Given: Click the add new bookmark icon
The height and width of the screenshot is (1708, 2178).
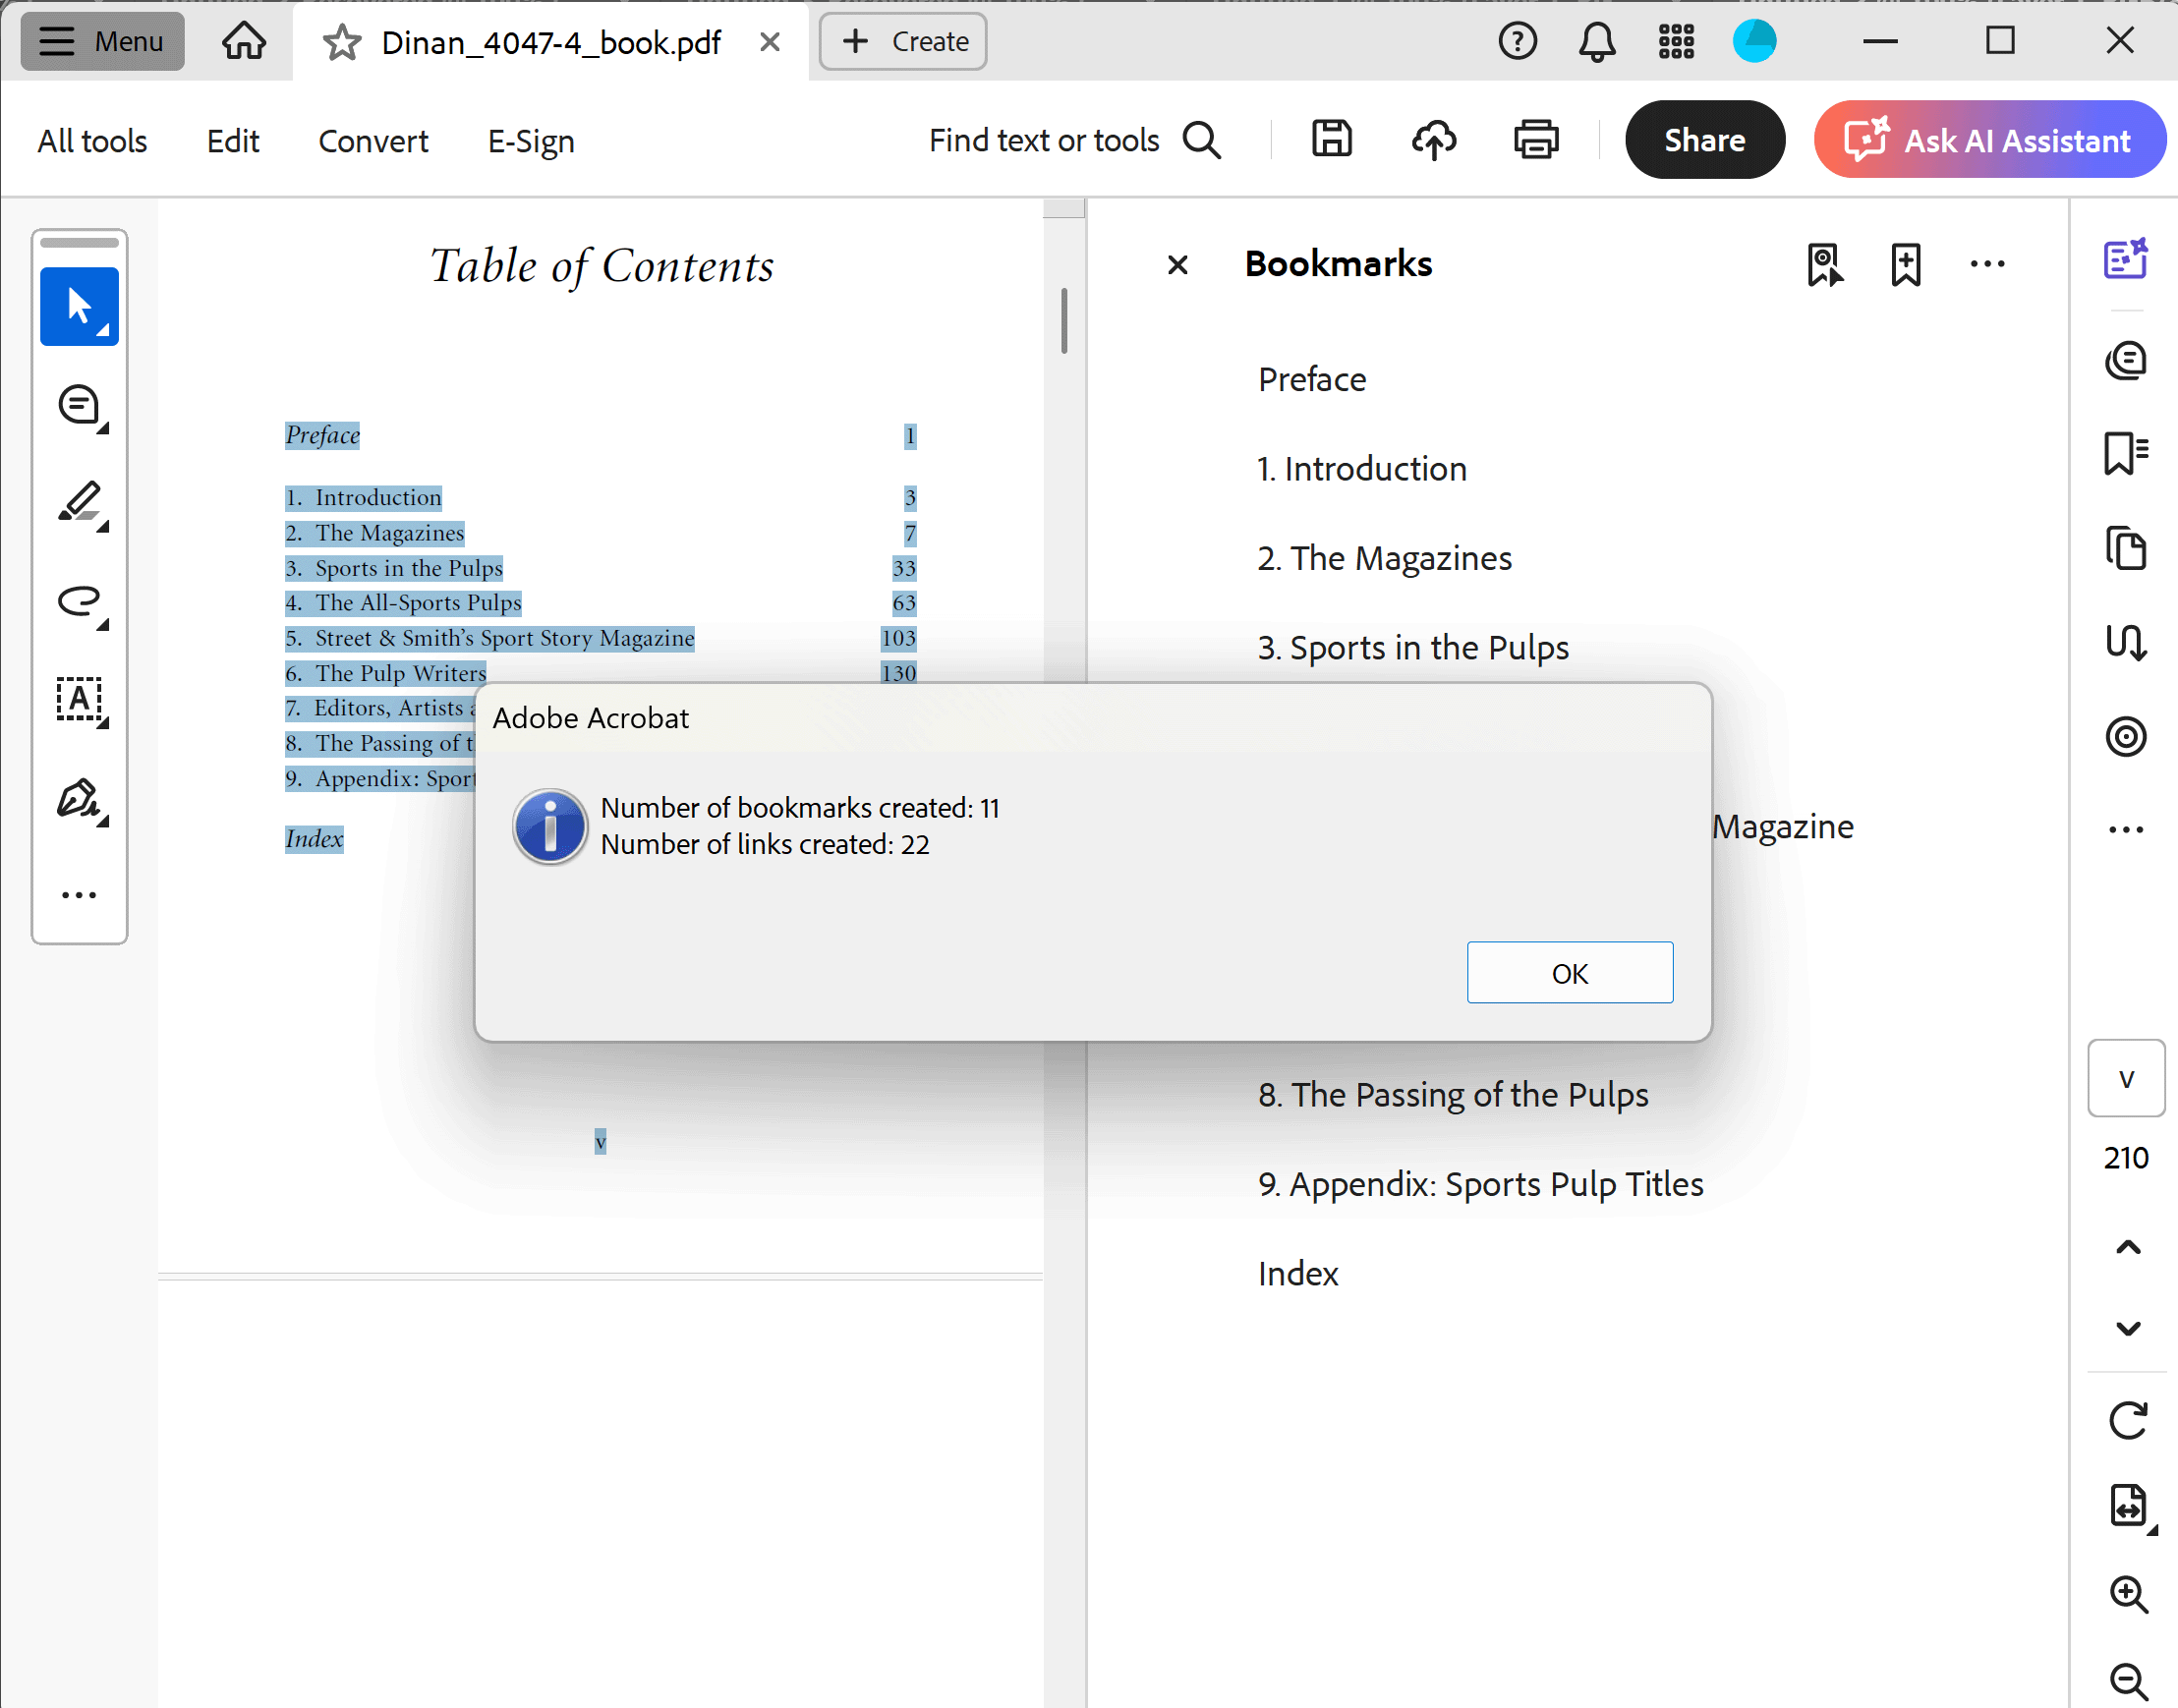Looking at the screenshot, I should click(x=1906, y=265).
